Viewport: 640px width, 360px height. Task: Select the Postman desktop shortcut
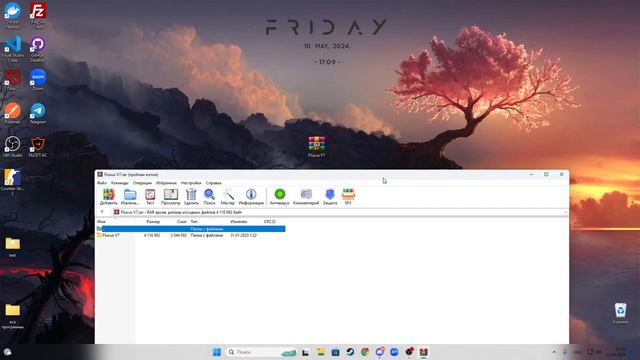(x=12, y=113)
